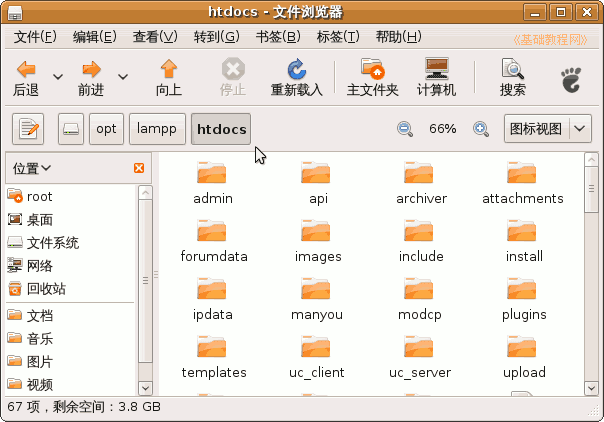This screenshot has height=422, width=604.
Task: Click sidebar scrollbar up arrow
Action: (145, 193)
